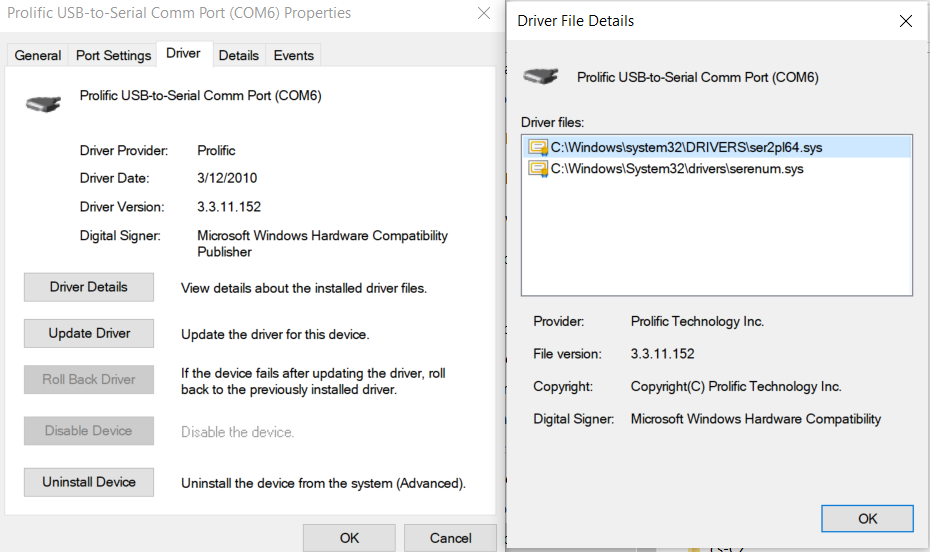This screenshot has height=552, width=930.
Task: Select the ser2pl64.sys driver file row
Action: [x=716, y=147]
